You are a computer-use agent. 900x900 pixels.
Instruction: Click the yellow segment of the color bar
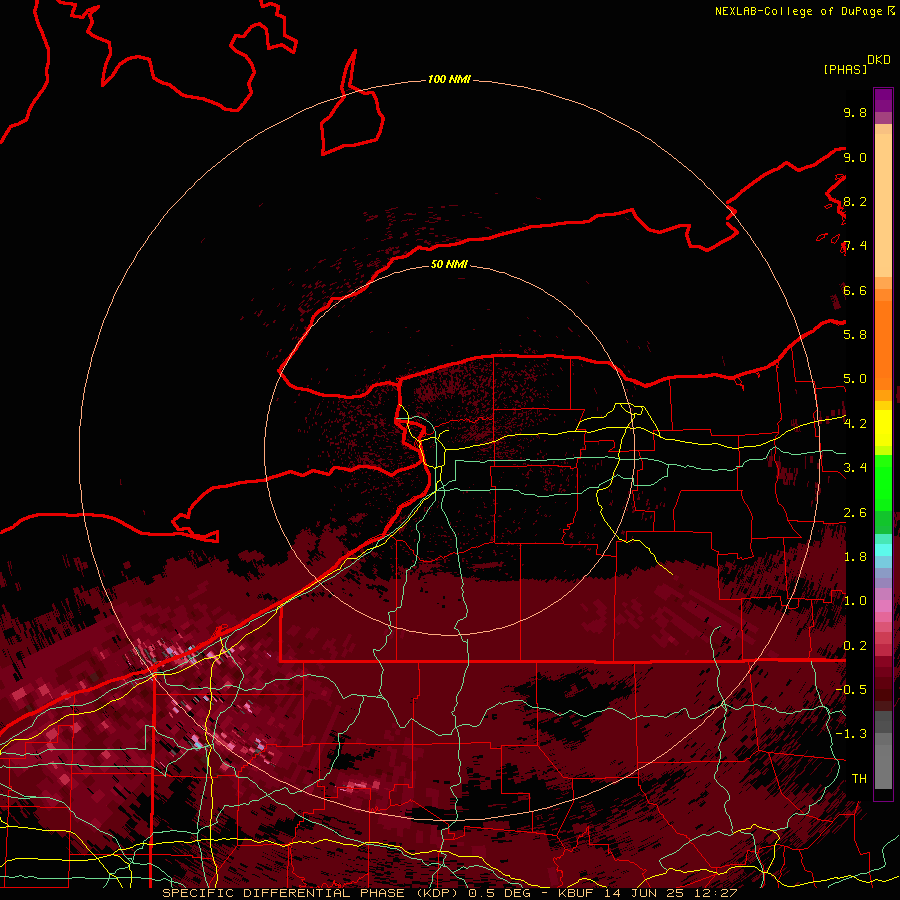click(883, 428)
